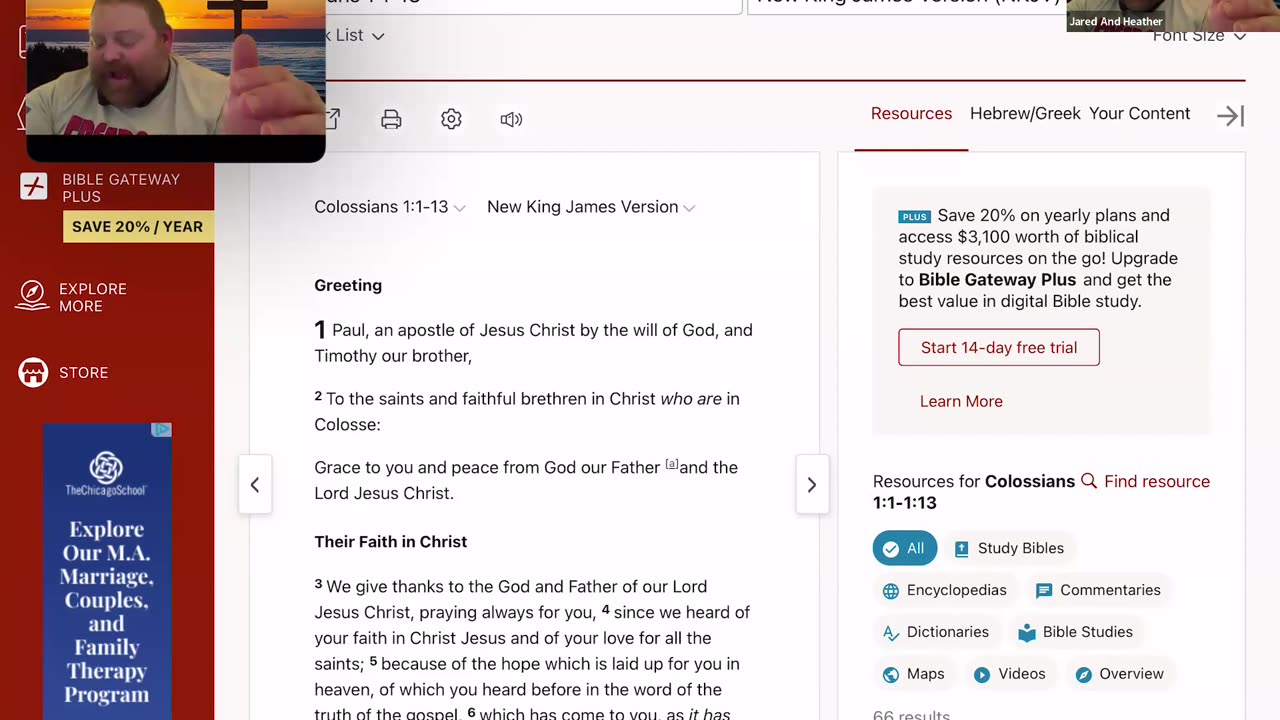Select the All resources filter
The width and height of the screenshot is (1280, 720).
coord(904,548)
